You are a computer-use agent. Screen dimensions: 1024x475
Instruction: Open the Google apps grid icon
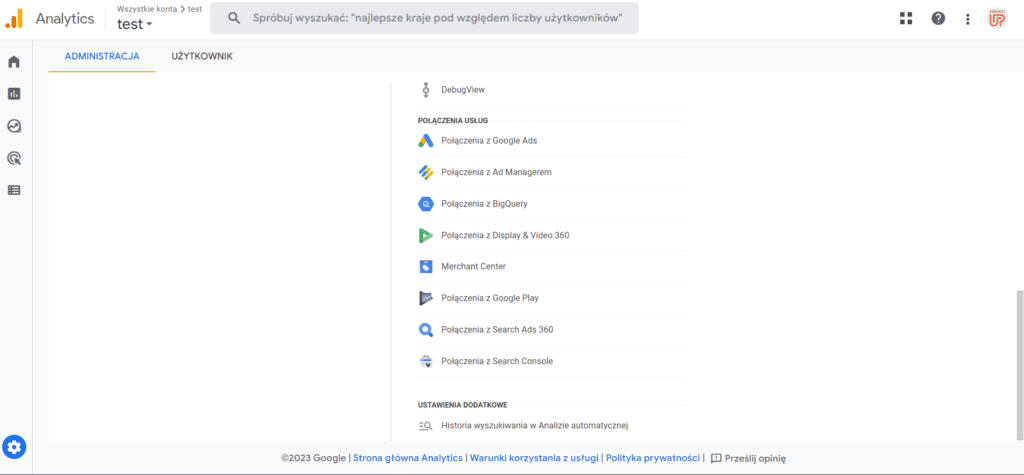coord(906,18)
